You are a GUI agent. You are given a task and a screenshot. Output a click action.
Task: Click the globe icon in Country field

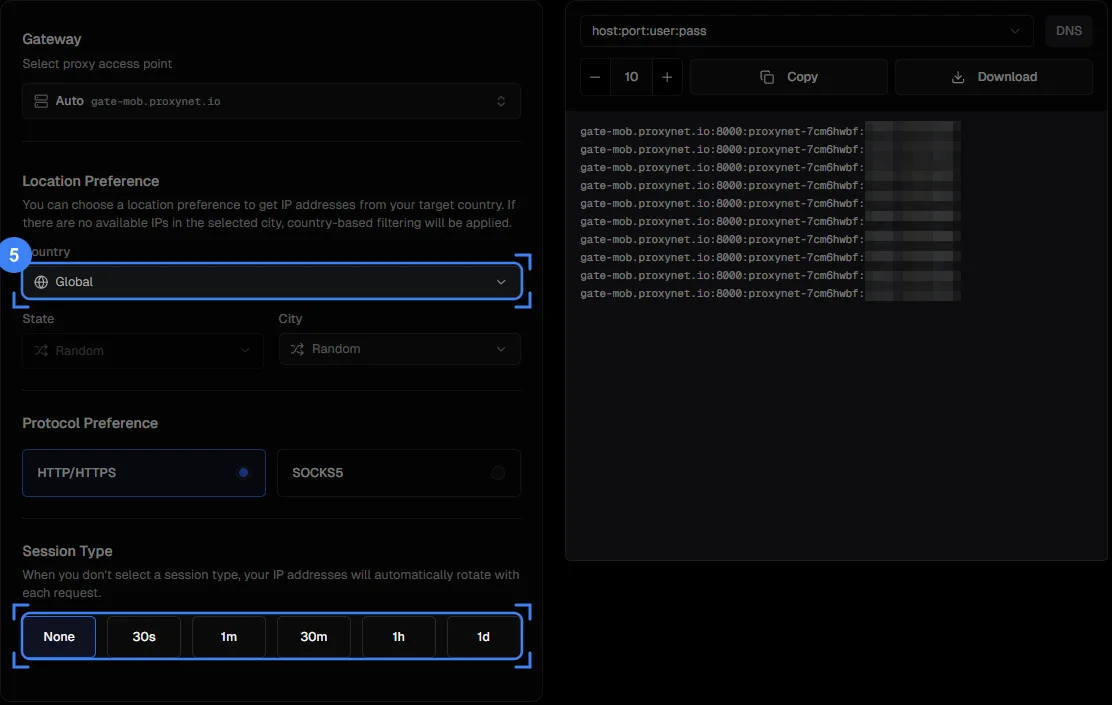coord(41,282)
